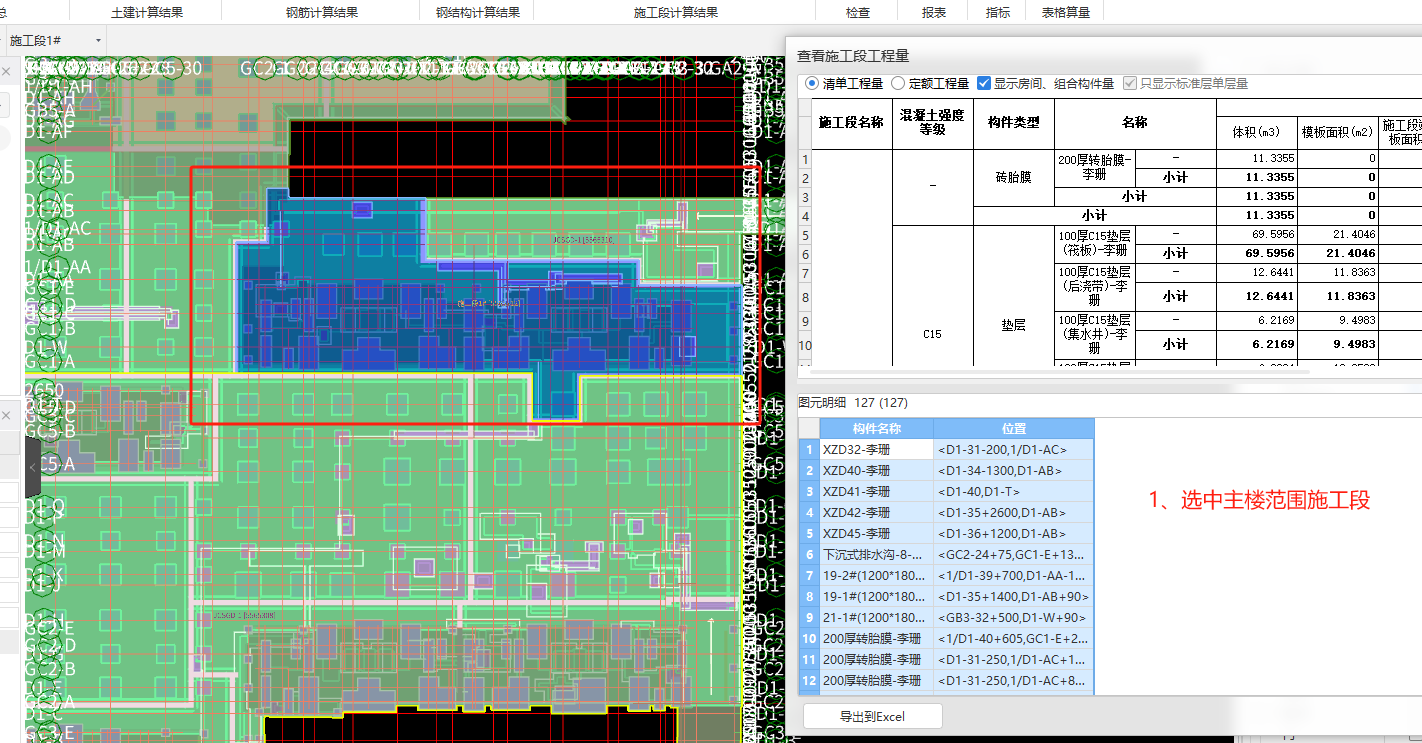
Task: Select the 清单工程量 radio button
Action: (811, 83)
